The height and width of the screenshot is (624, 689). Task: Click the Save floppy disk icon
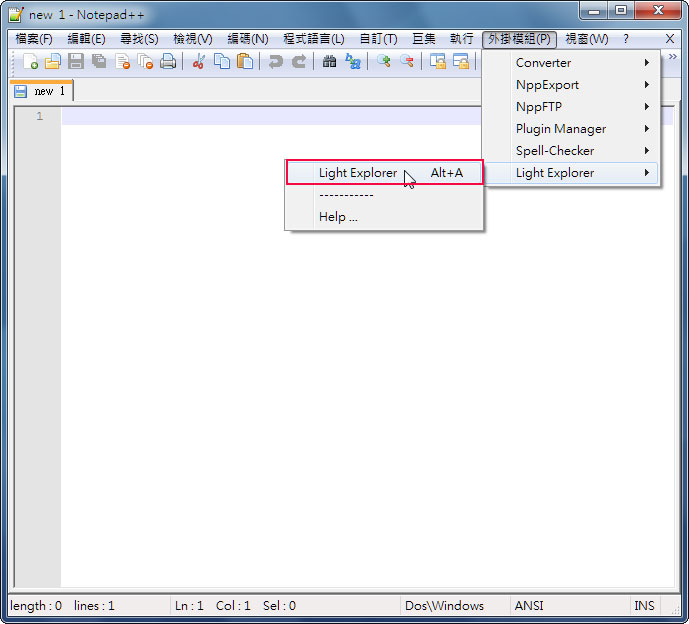click(x=76, y=61)
